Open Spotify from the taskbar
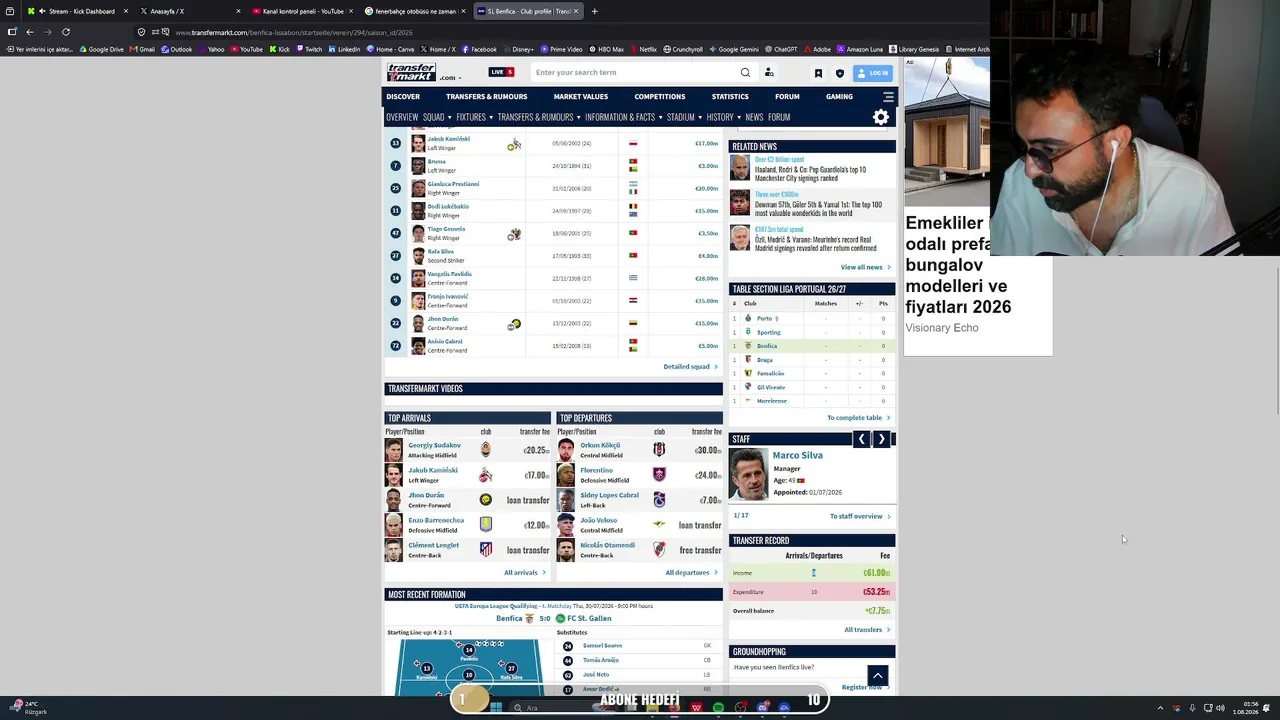 pos(718,708)
